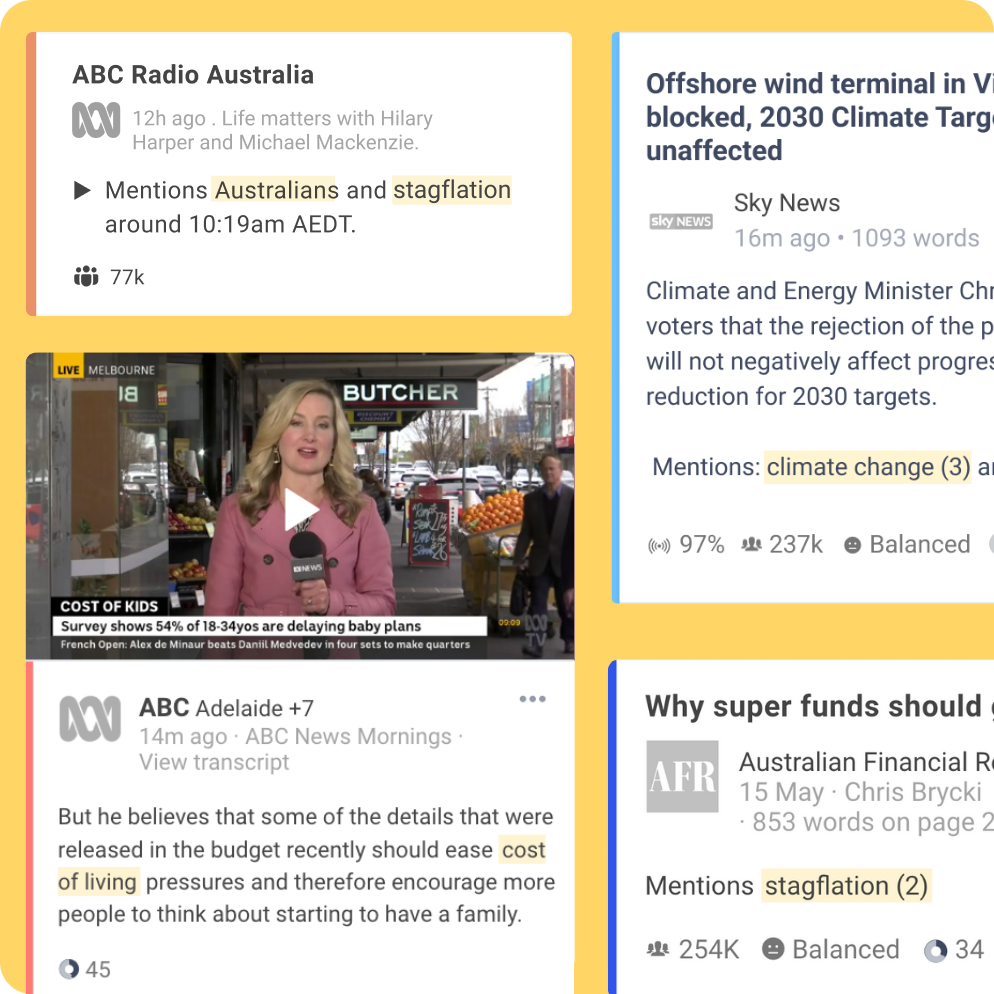Viewport: 994px width, 994px height.
Task: Click the Butcher street video thumbnail
Action: 300,506
